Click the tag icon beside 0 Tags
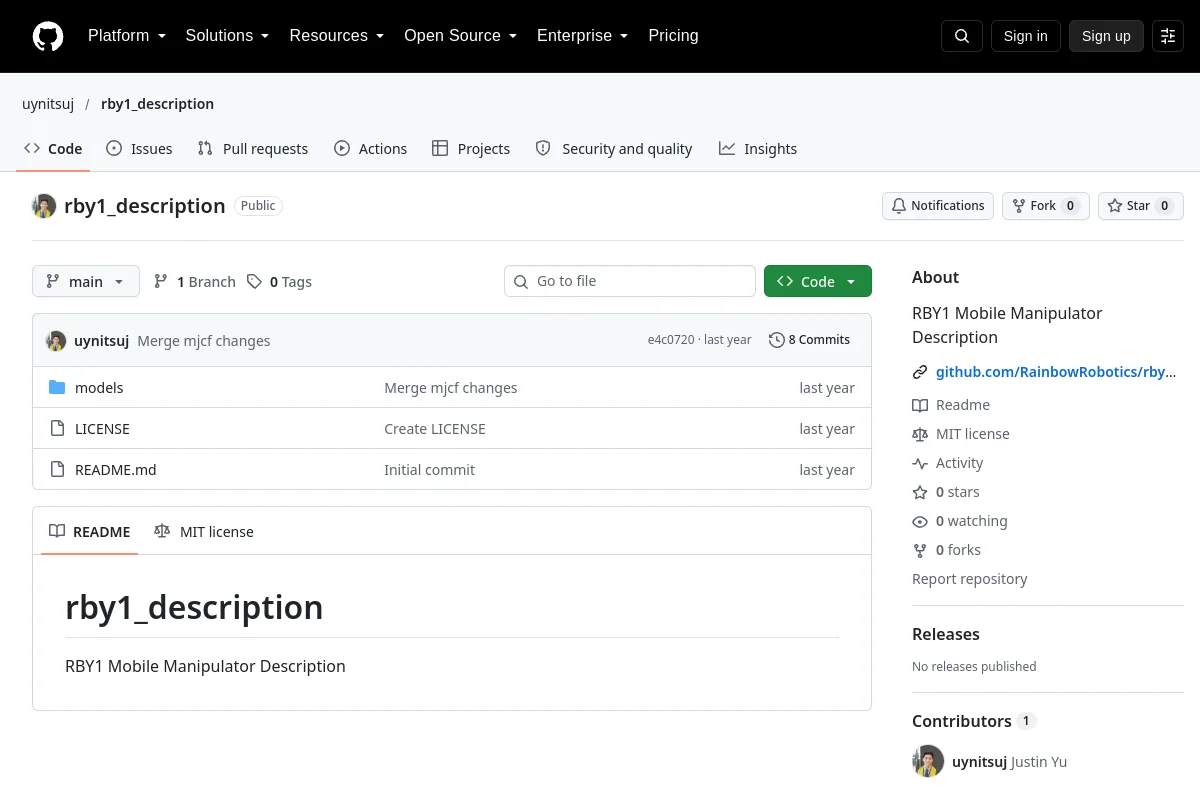The width and height of the screenshot is (1200, 800). click(x=254, y=282)
